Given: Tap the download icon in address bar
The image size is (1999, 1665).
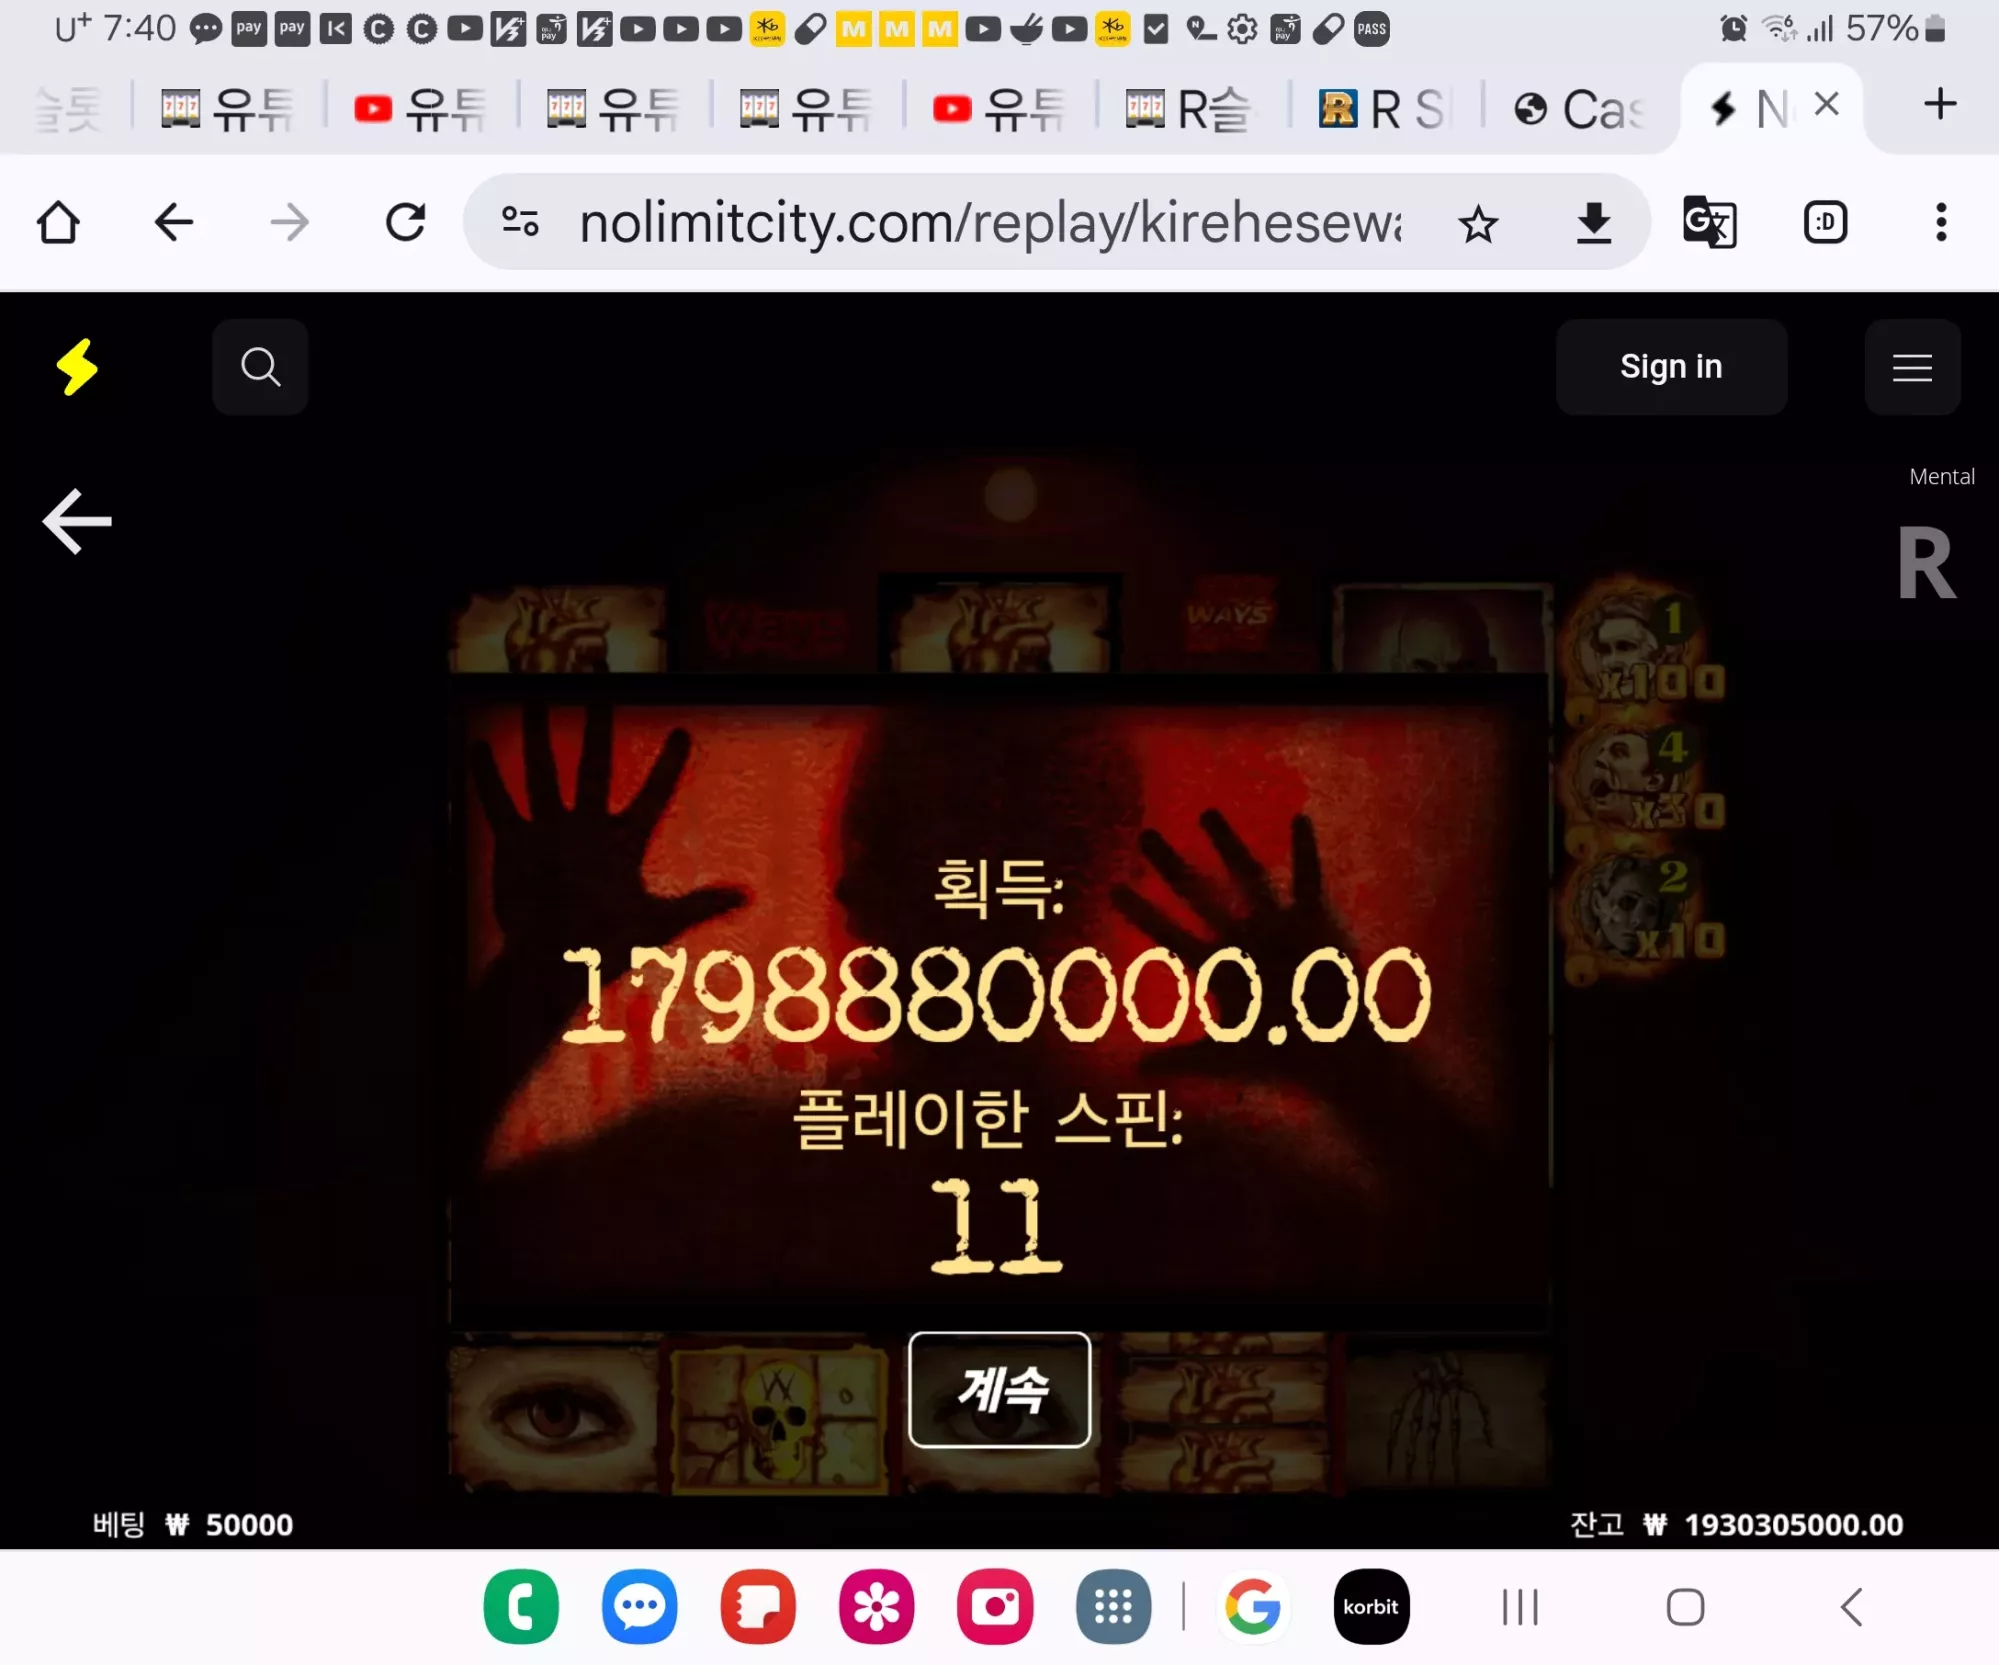Looking at the screenshot, I should click(x=1594, y=223).
